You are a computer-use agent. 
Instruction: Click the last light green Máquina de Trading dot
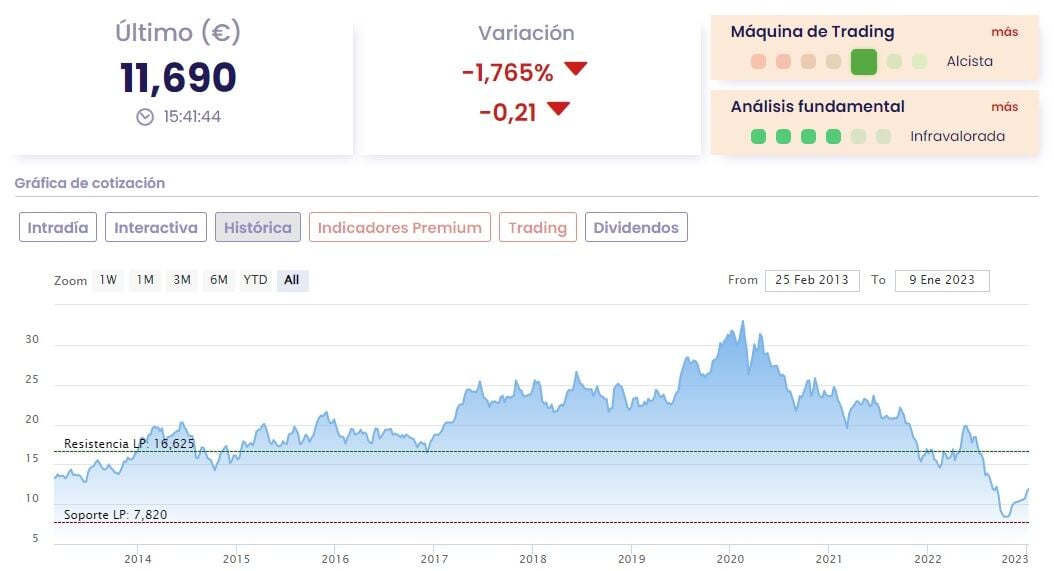tap(919, 62)
